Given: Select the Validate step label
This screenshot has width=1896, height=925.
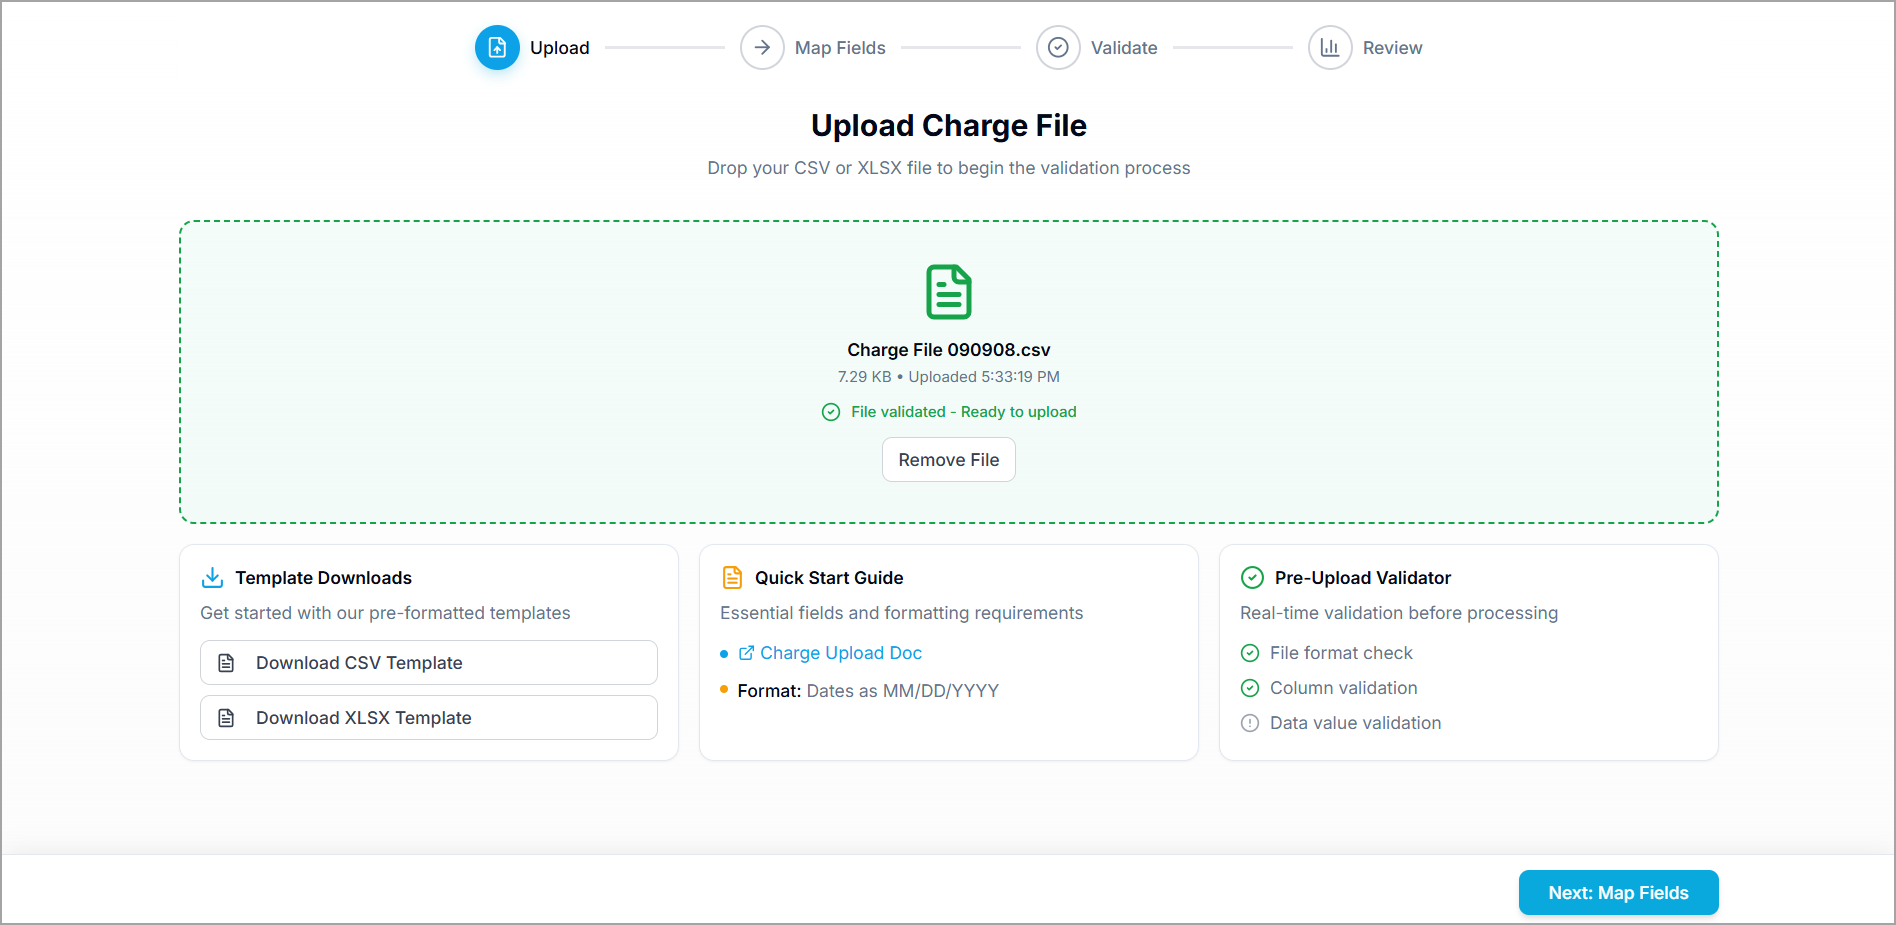Looking at the screenshot, I should 1124,48.
